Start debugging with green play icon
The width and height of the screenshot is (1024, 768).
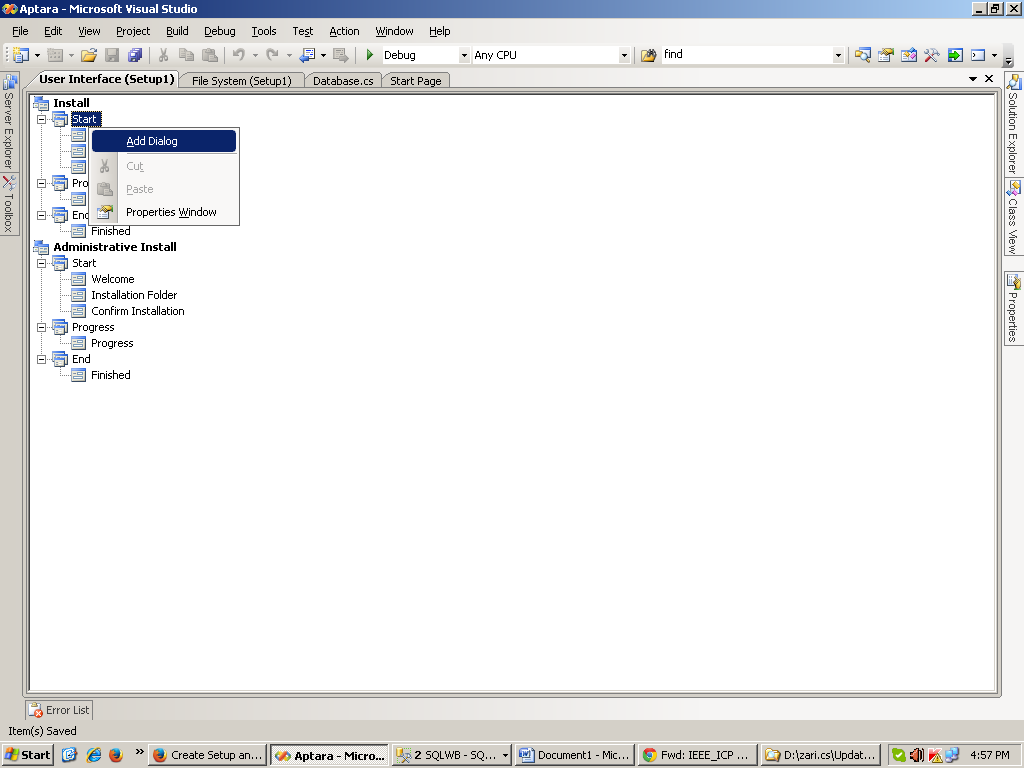370,56
